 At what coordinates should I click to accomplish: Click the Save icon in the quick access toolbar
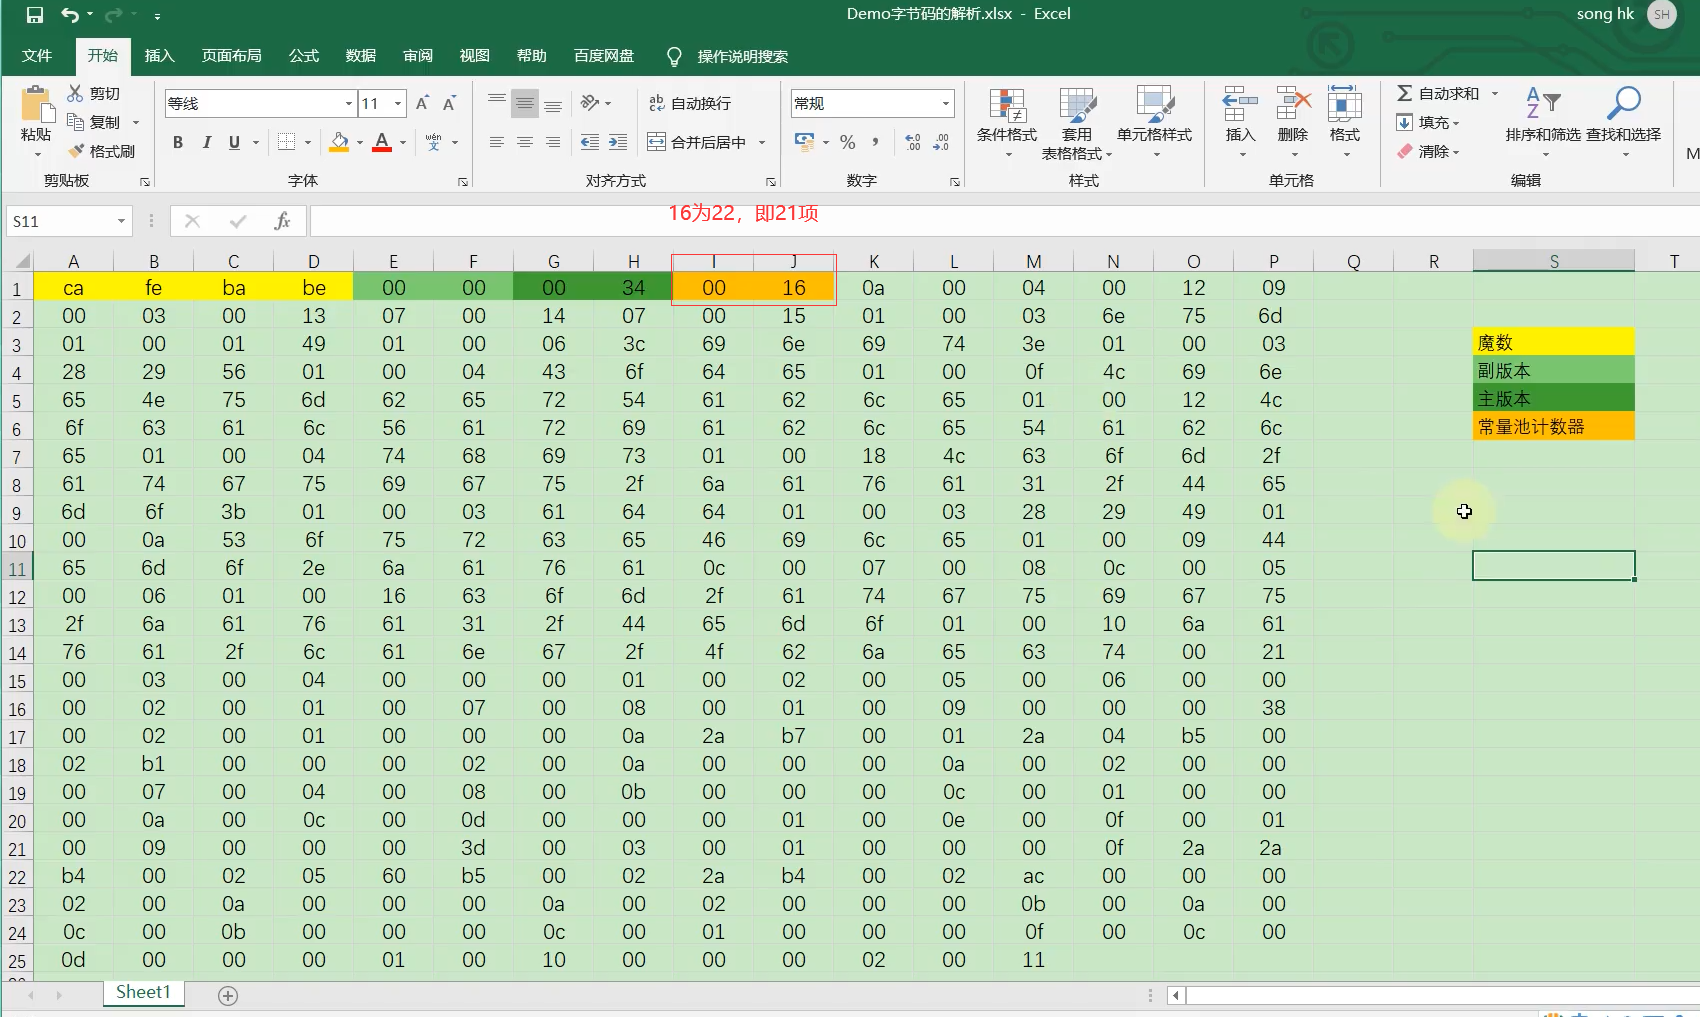coord(34,15)
